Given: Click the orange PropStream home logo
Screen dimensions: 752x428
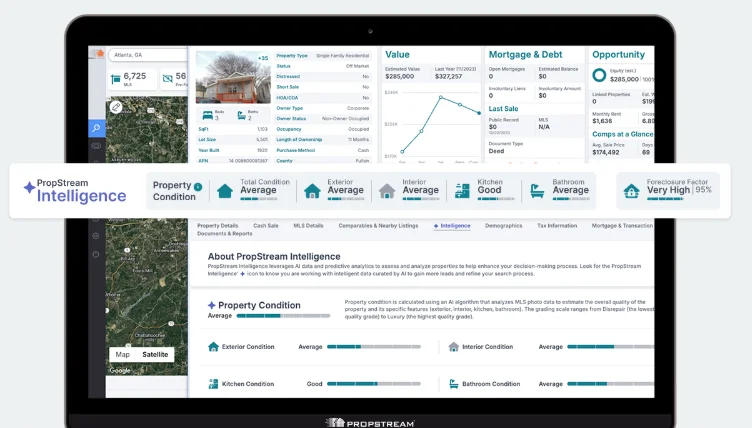Looking at the screenshot, I should pos(100,53).
